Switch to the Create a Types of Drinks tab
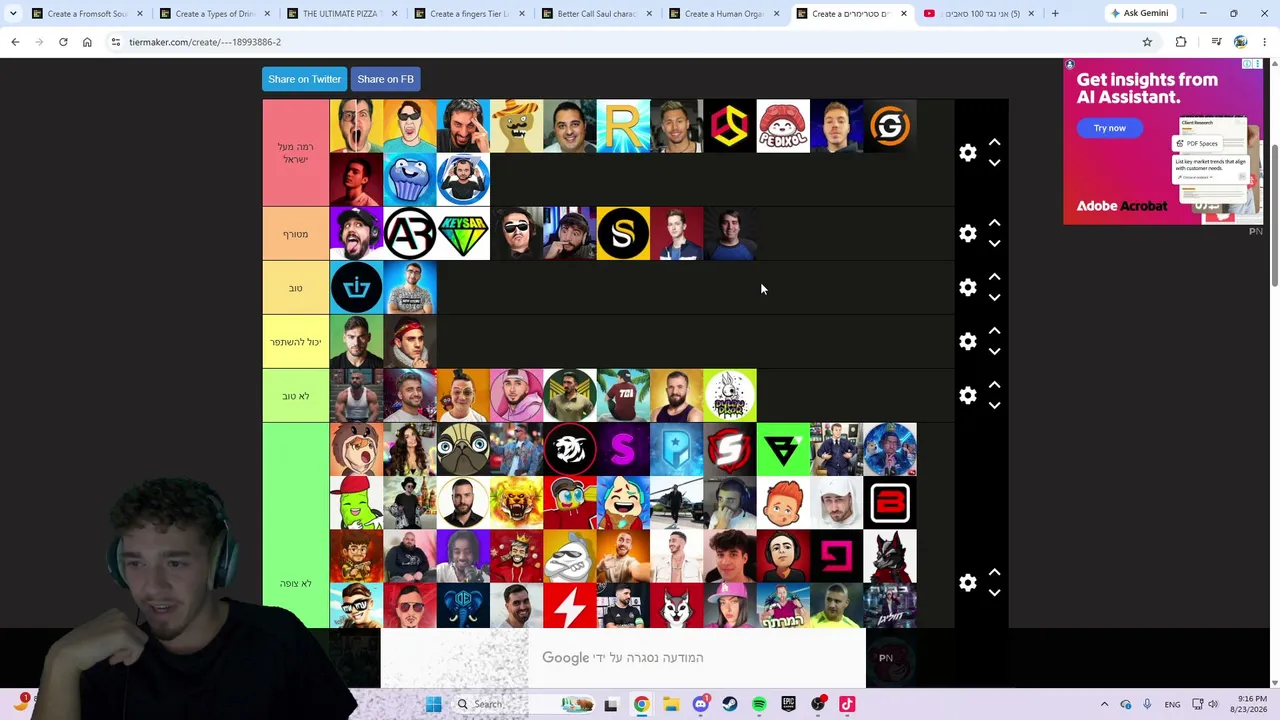Image resolution: width=1280 pixels, height=720 pixels. tap(216, 14)
